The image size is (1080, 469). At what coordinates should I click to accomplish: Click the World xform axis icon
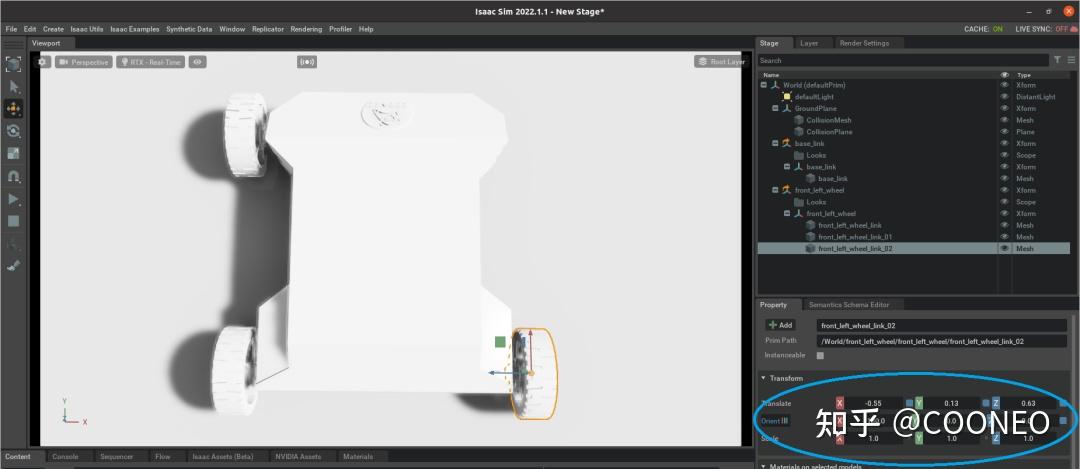point(775,85)
